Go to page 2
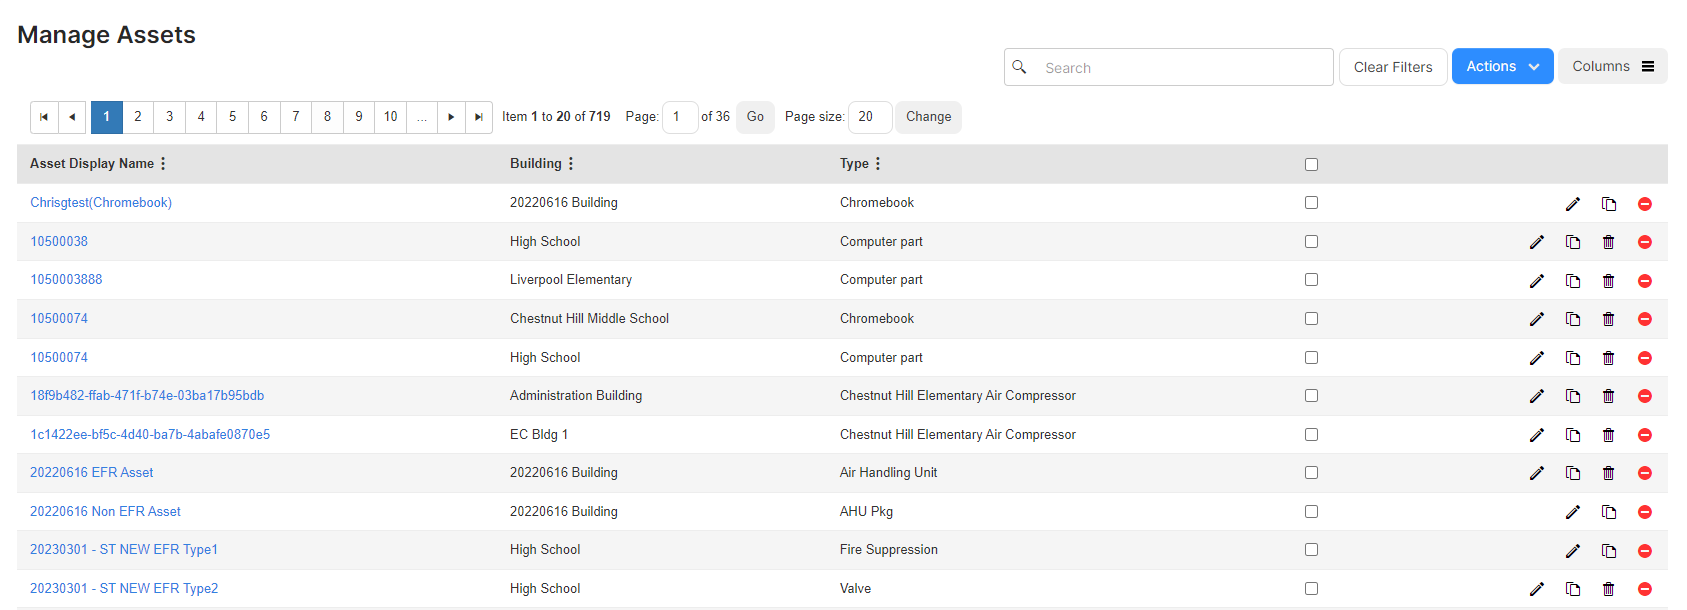This screenshot has height=610, width=1687. pos(138,117)
